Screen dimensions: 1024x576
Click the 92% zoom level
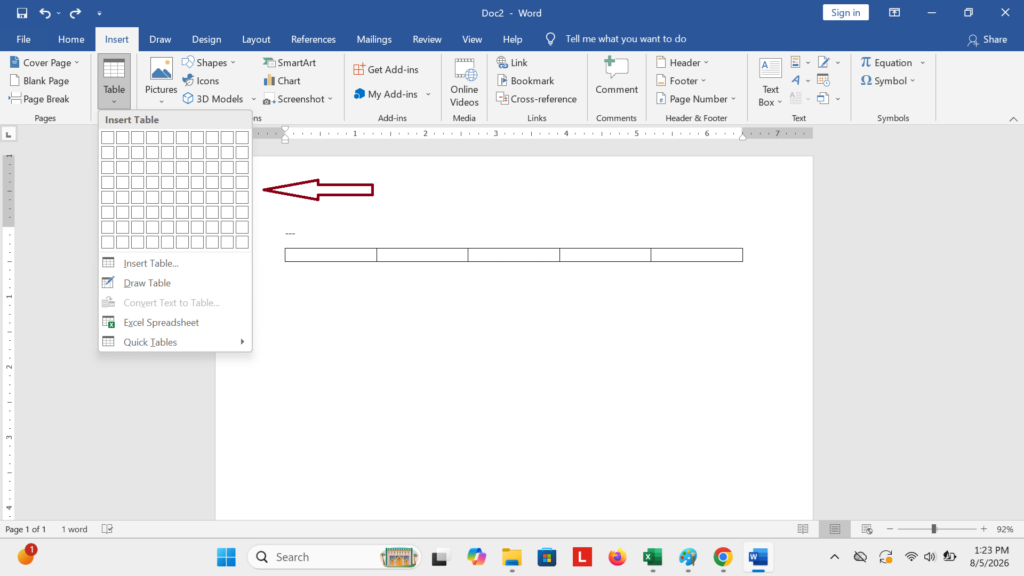pyautogui.click(x=1005, y=530)
